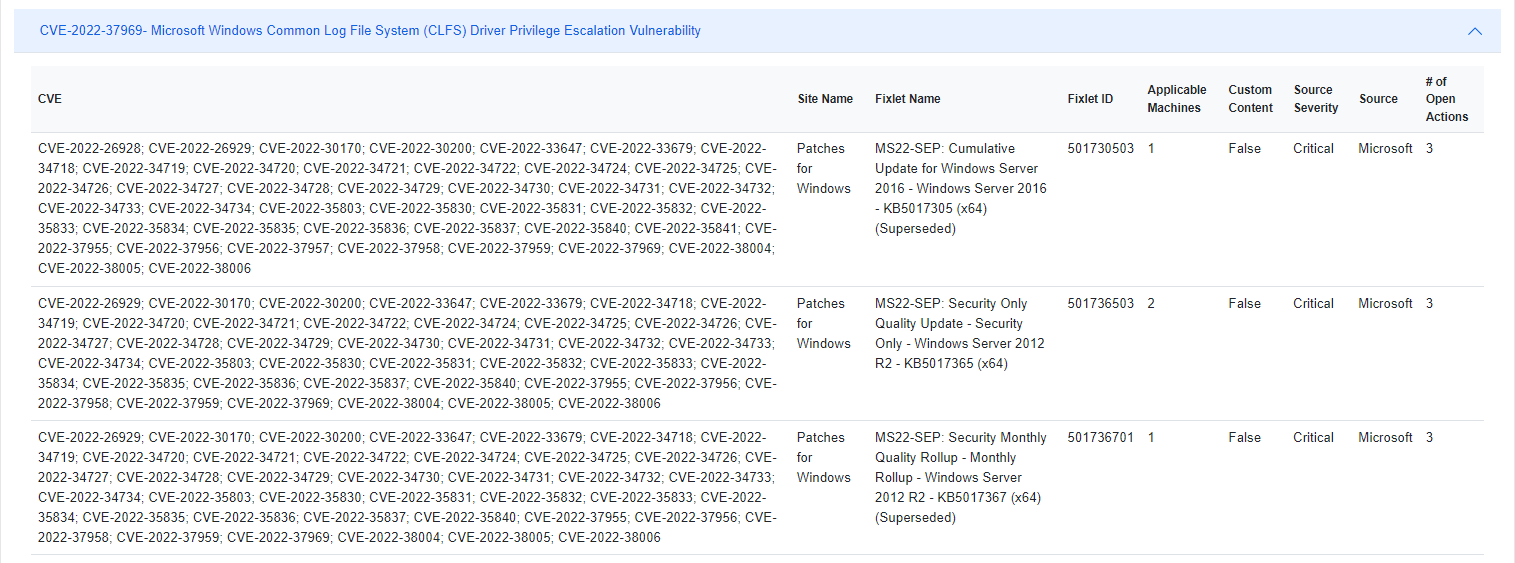This screenshot has height=563, width=1515.
Task: Click Fixlet ID 501736503
Action: (x=1100, y=304)
